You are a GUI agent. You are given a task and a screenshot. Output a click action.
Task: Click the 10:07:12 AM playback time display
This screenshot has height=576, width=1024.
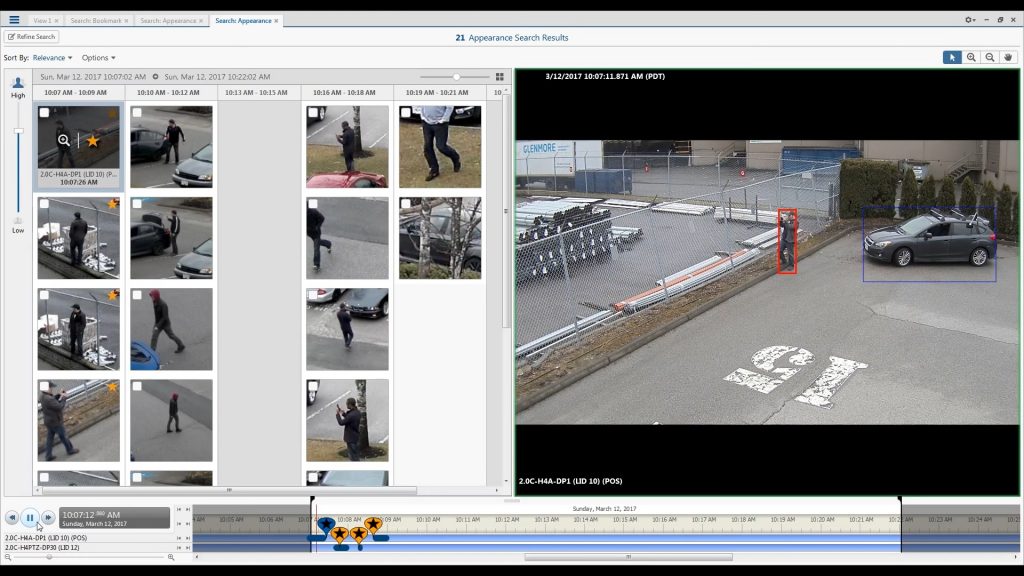tap(114, 518)
